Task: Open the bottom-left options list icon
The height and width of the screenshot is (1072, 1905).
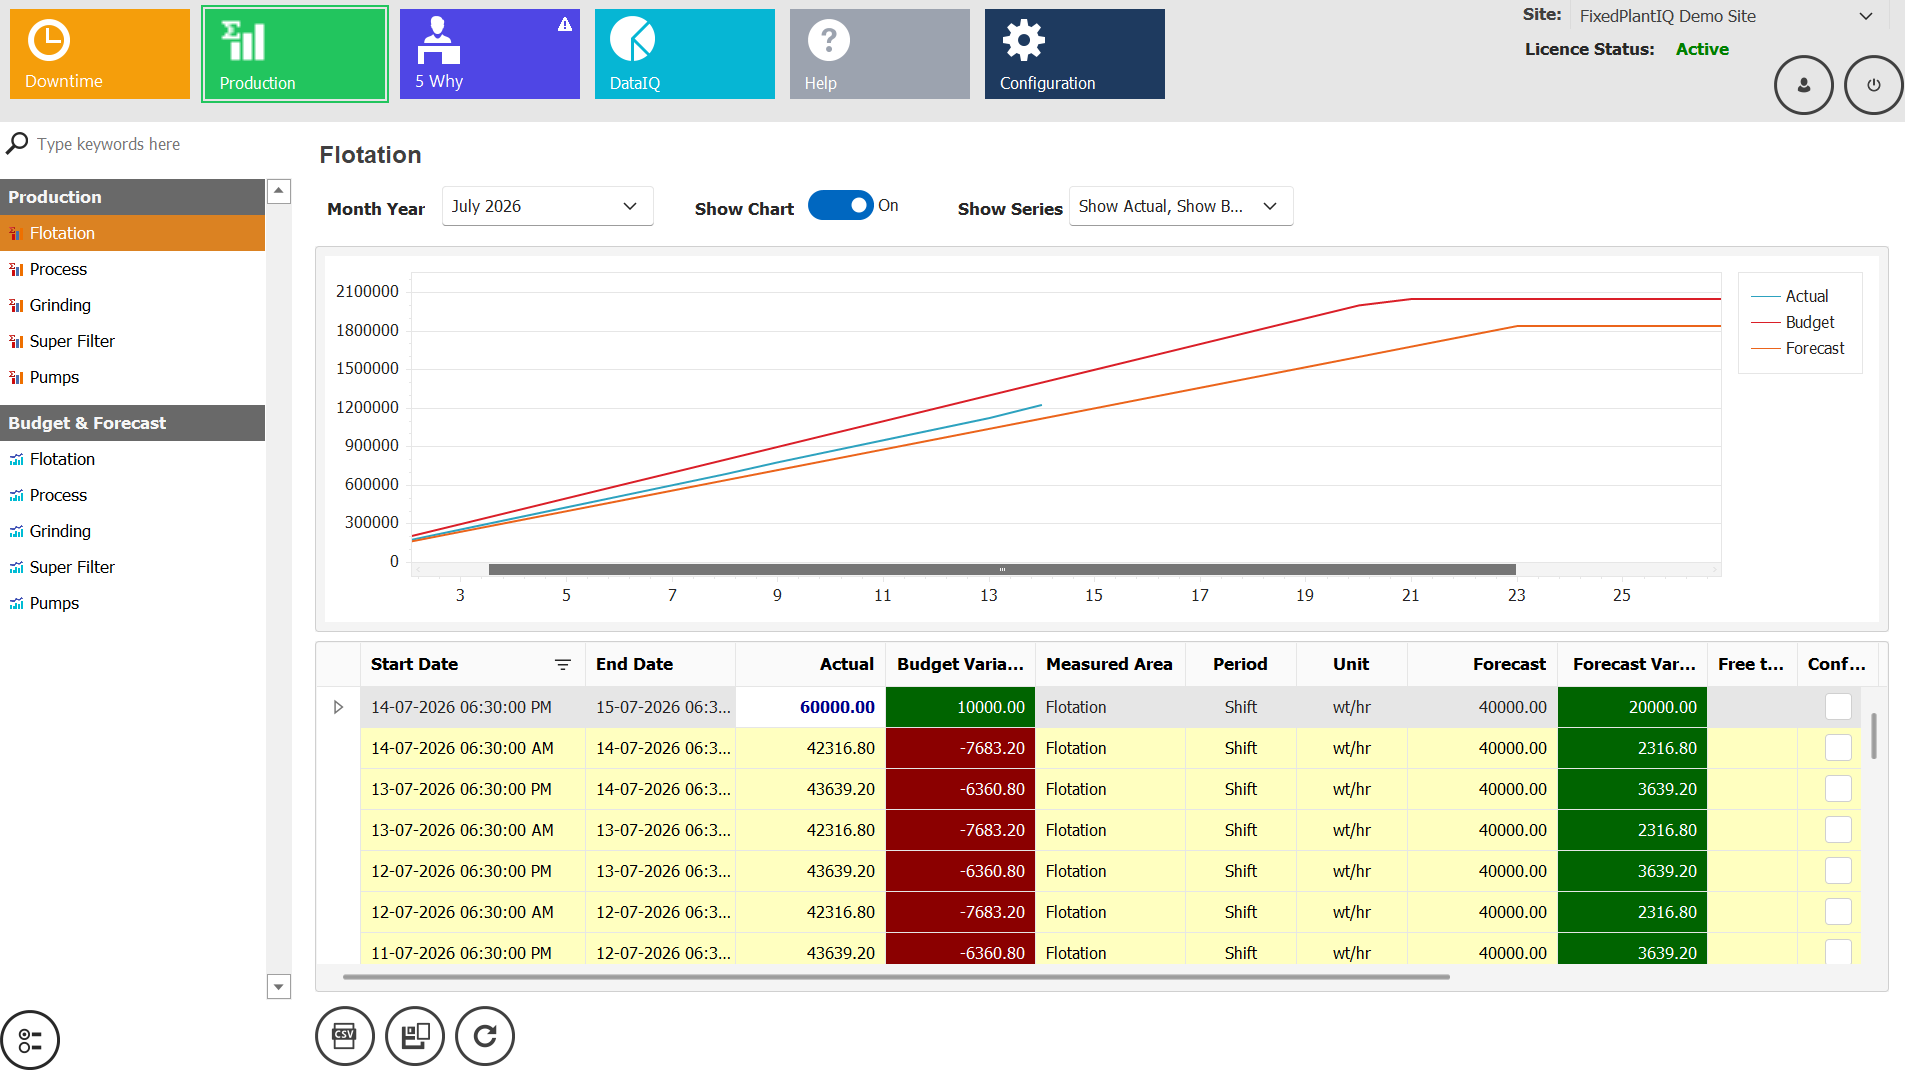Action: pos(30,1040)
